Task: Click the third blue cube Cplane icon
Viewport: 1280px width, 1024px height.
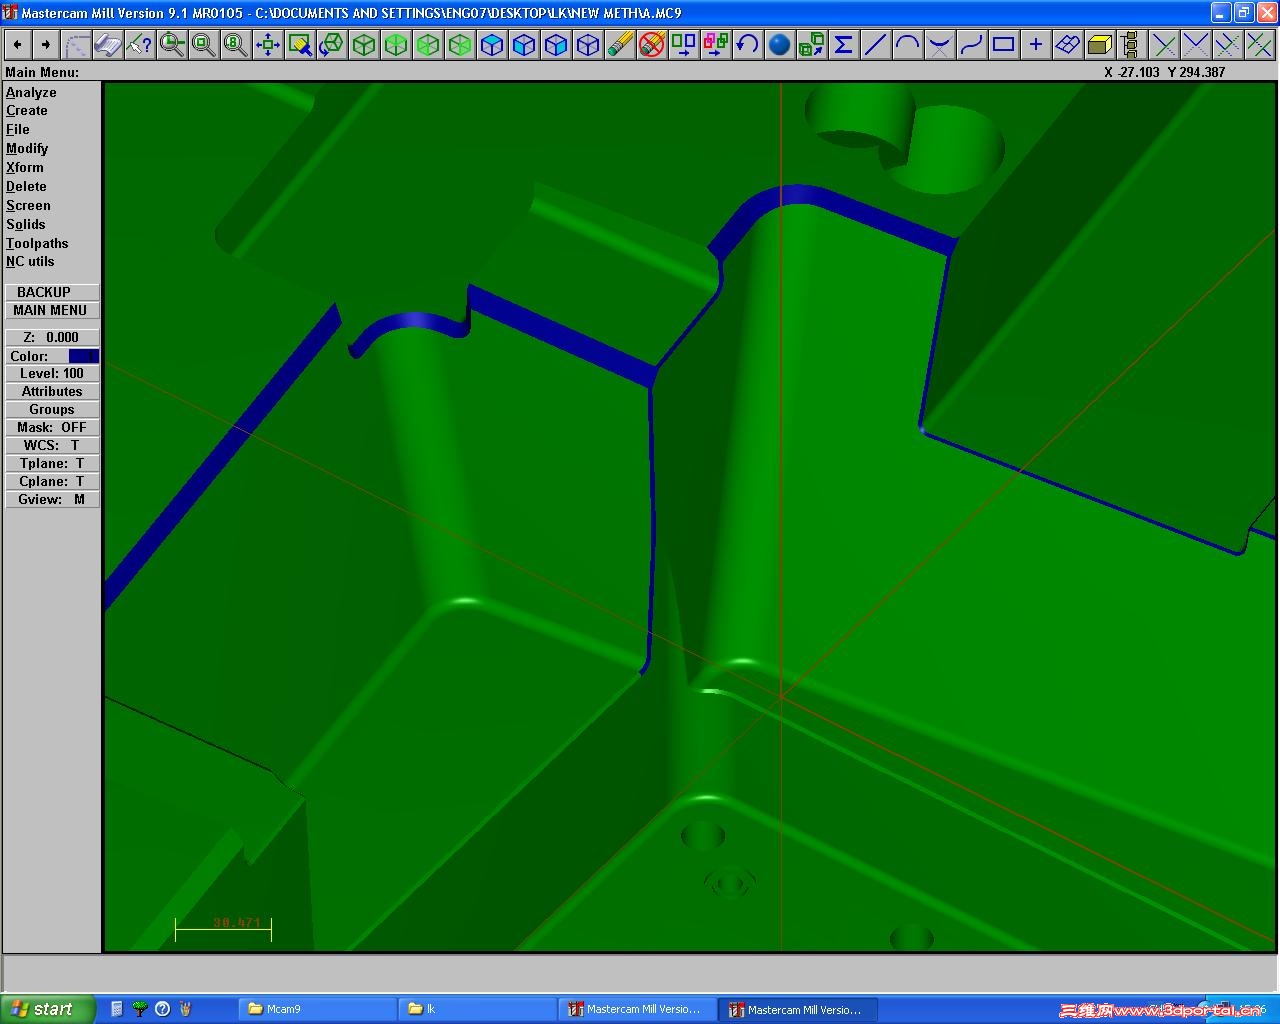Action: pos(556,44)
